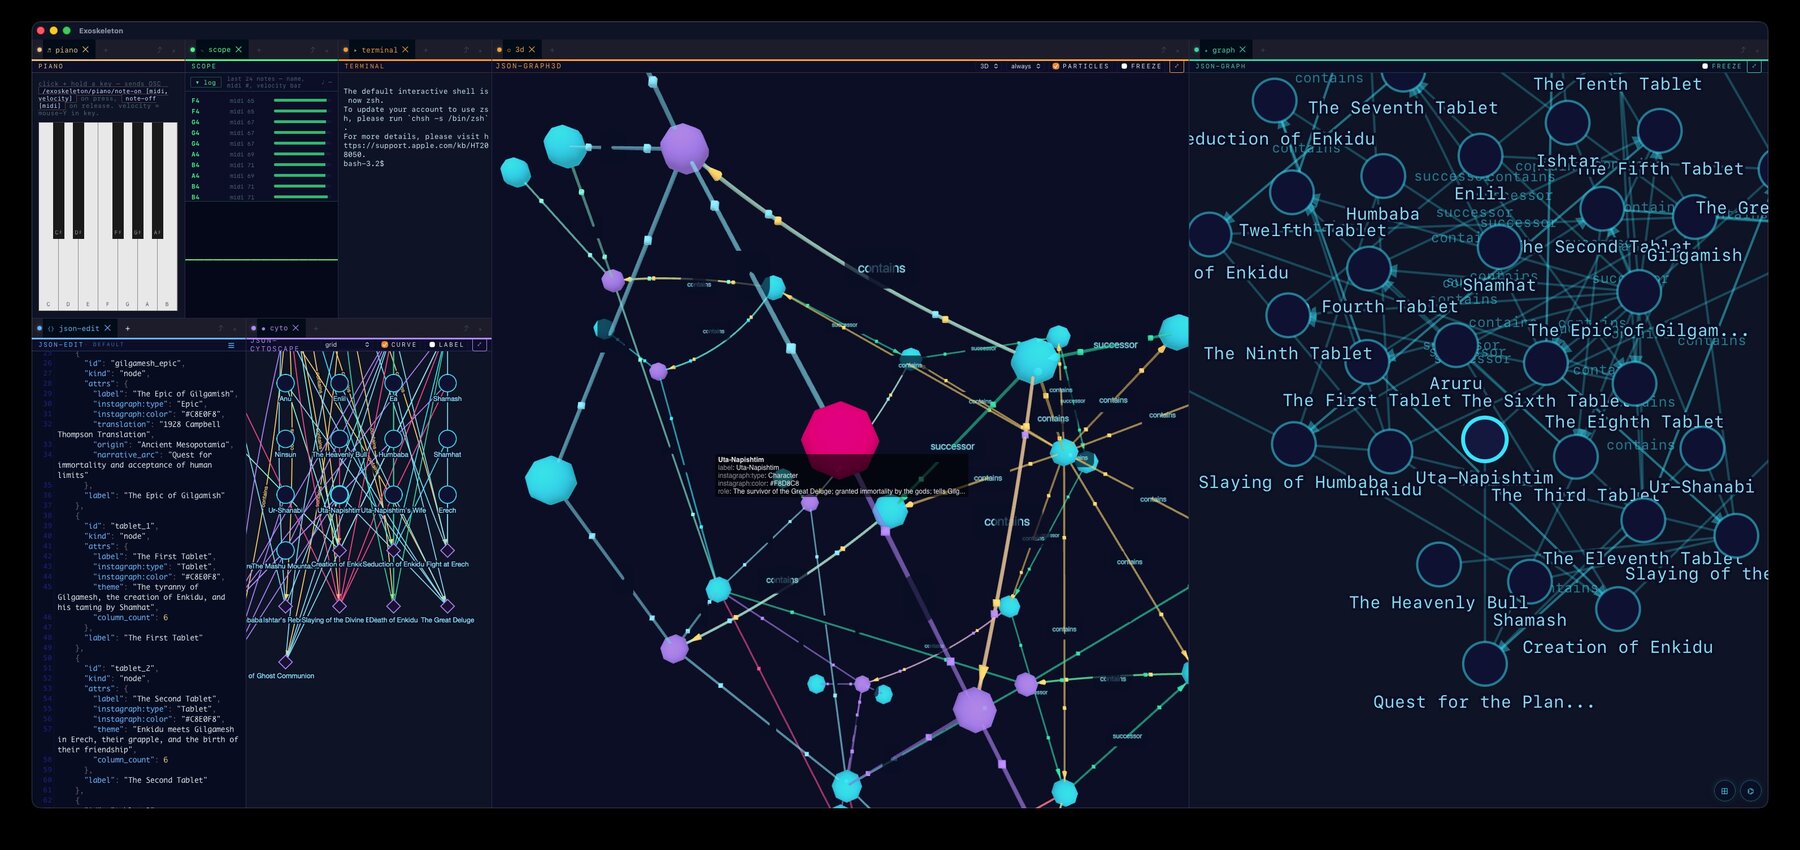
Task: Click the macOS green maximize window button
Action: pyautogui.click(x=66, y=31)
